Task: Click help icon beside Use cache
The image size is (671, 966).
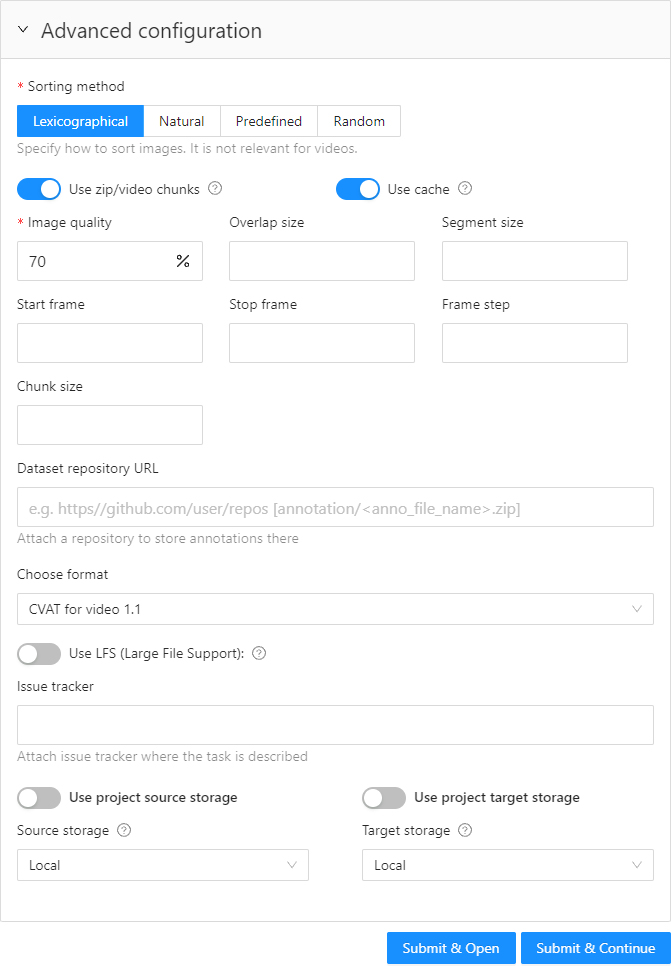Action: click(465, 189)
